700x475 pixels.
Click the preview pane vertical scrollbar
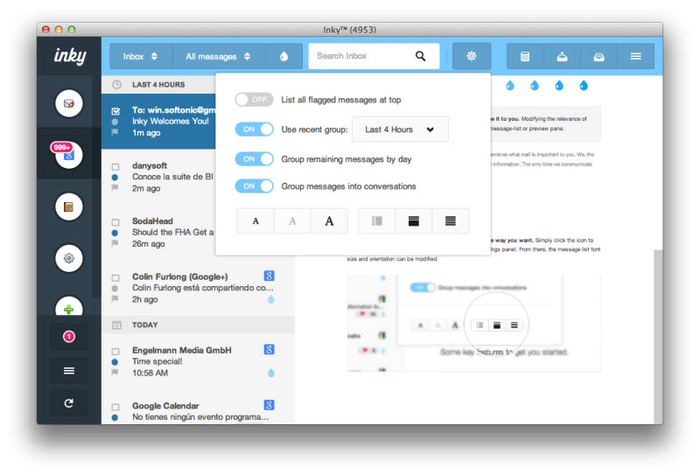(658, 337)
